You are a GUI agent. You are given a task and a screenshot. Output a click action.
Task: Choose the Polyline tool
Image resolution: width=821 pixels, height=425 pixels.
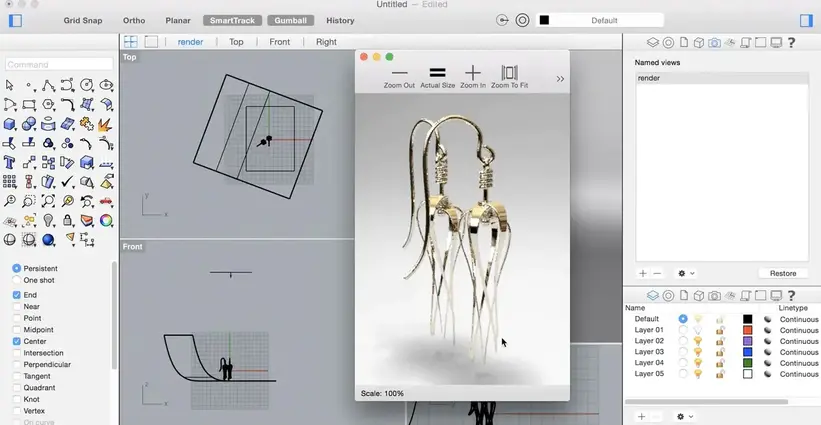click(x=48, y=85)
